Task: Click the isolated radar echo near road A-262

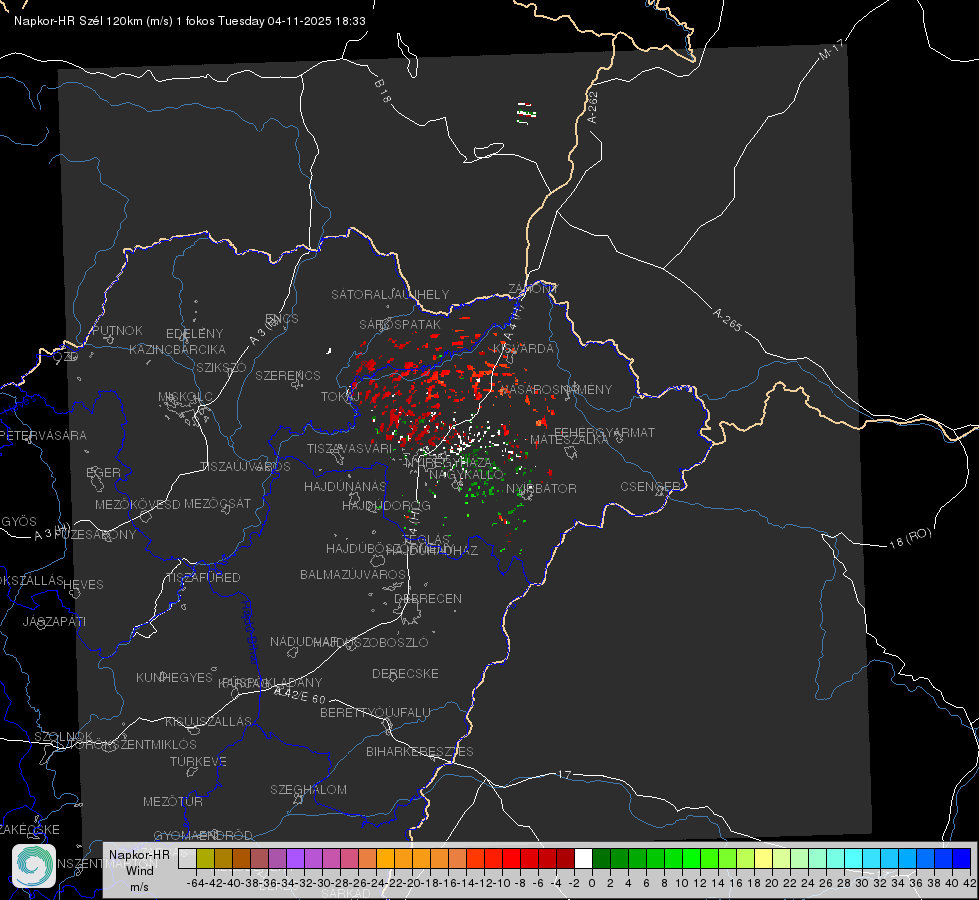Action: click(526, 113)
